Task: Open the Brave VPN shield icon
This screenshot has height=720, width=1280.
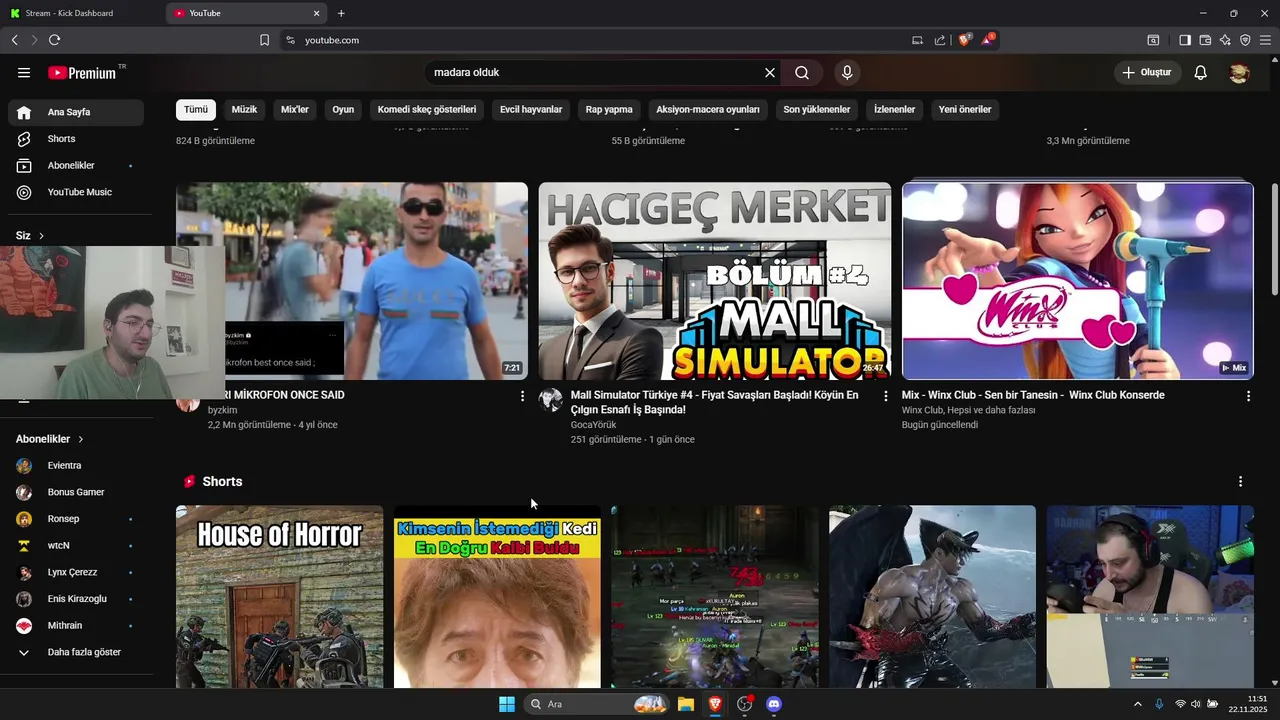Action: [1245, 40]
